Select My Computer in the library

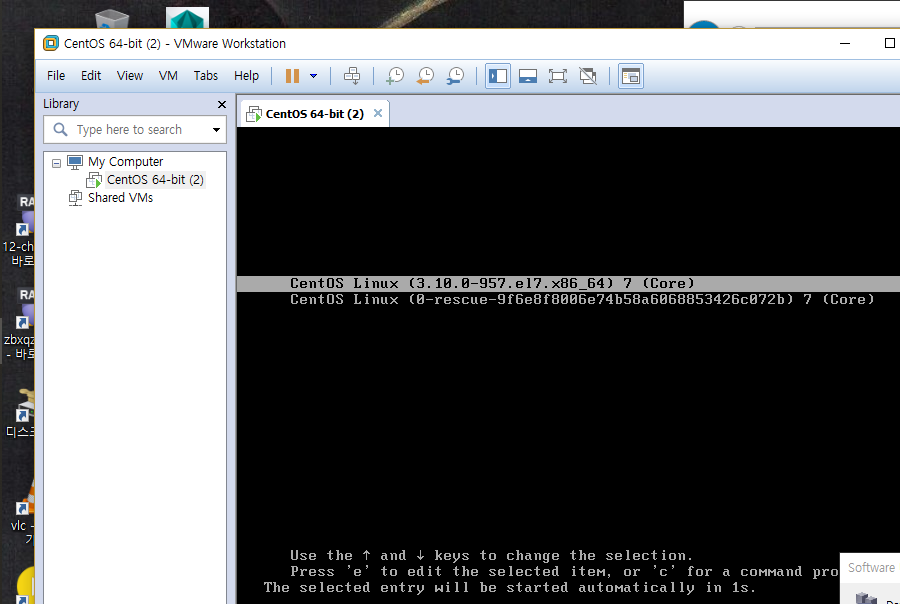pyautogui.click(x=125, y=162)
